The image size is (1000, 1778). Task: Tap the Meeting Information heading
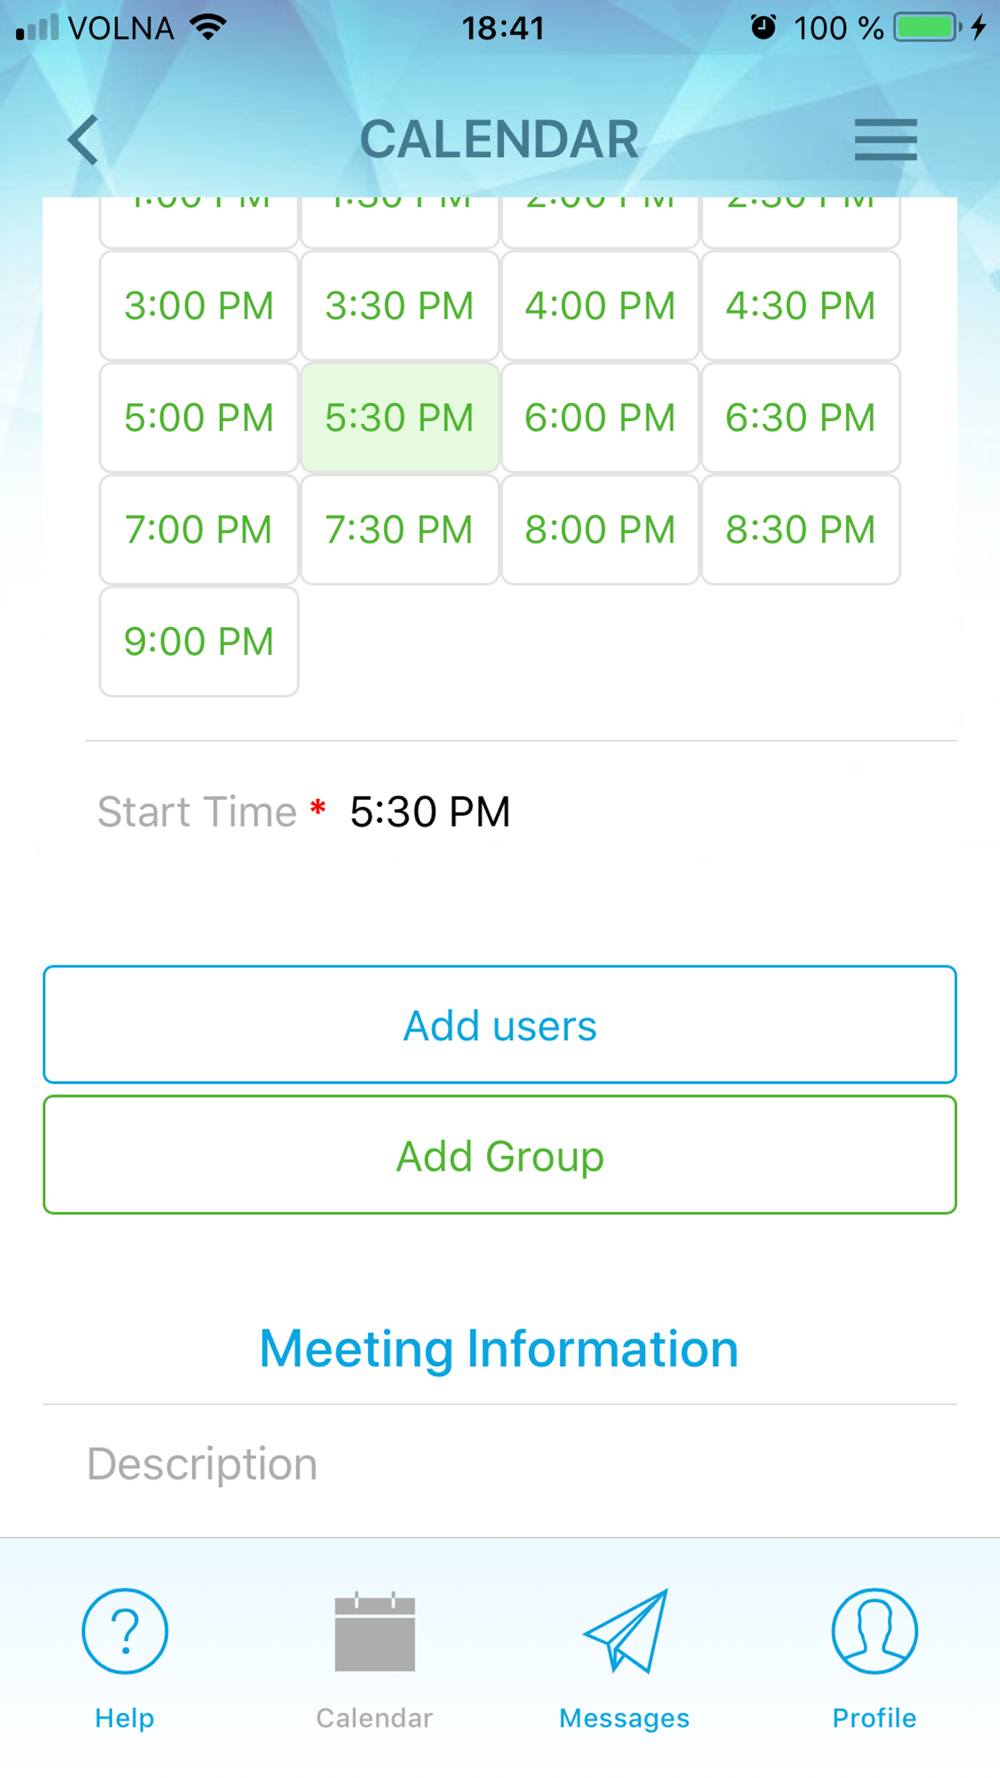tap(499, 1348)
